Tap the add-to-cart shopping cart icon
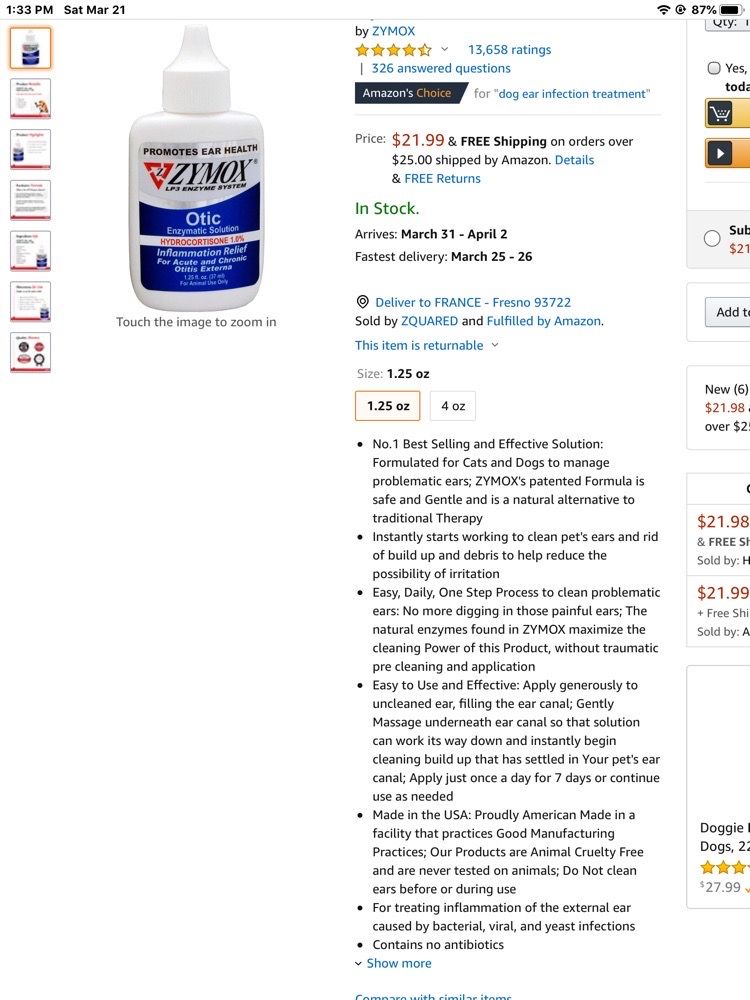The height and width of the screenshot is (1000, 750). click(x=719, y=114)
